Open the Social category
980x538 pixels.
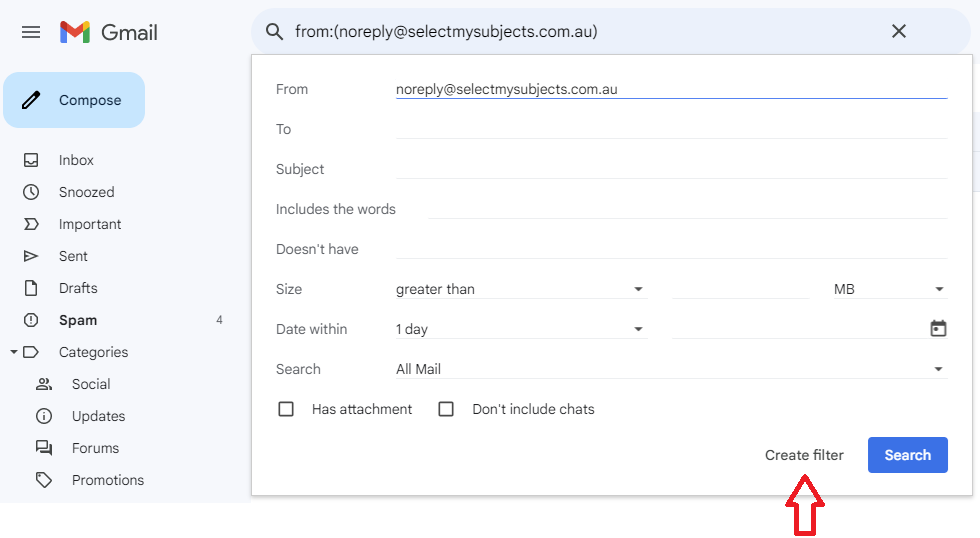coord(91,384)
